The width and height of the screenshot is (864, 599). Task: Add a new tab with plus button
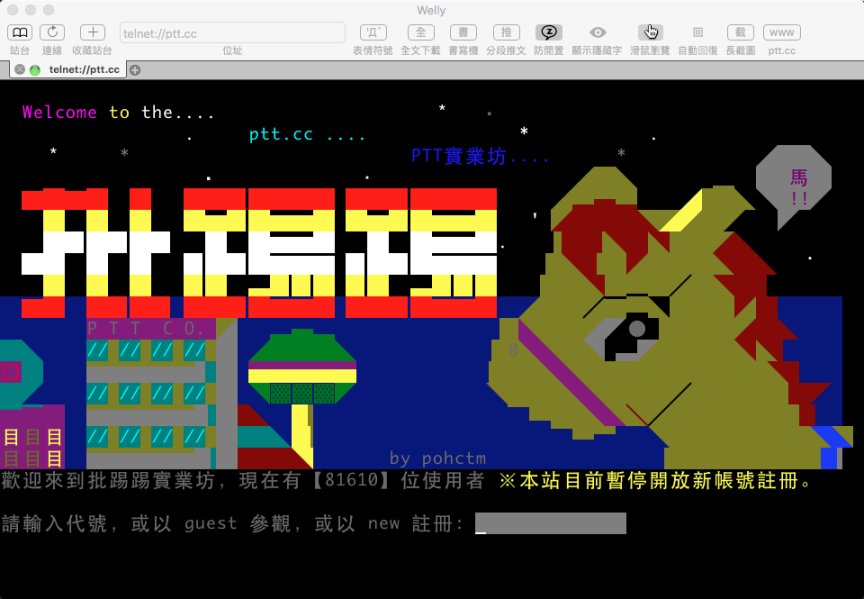pyautogui.click(x=135, y=70)
